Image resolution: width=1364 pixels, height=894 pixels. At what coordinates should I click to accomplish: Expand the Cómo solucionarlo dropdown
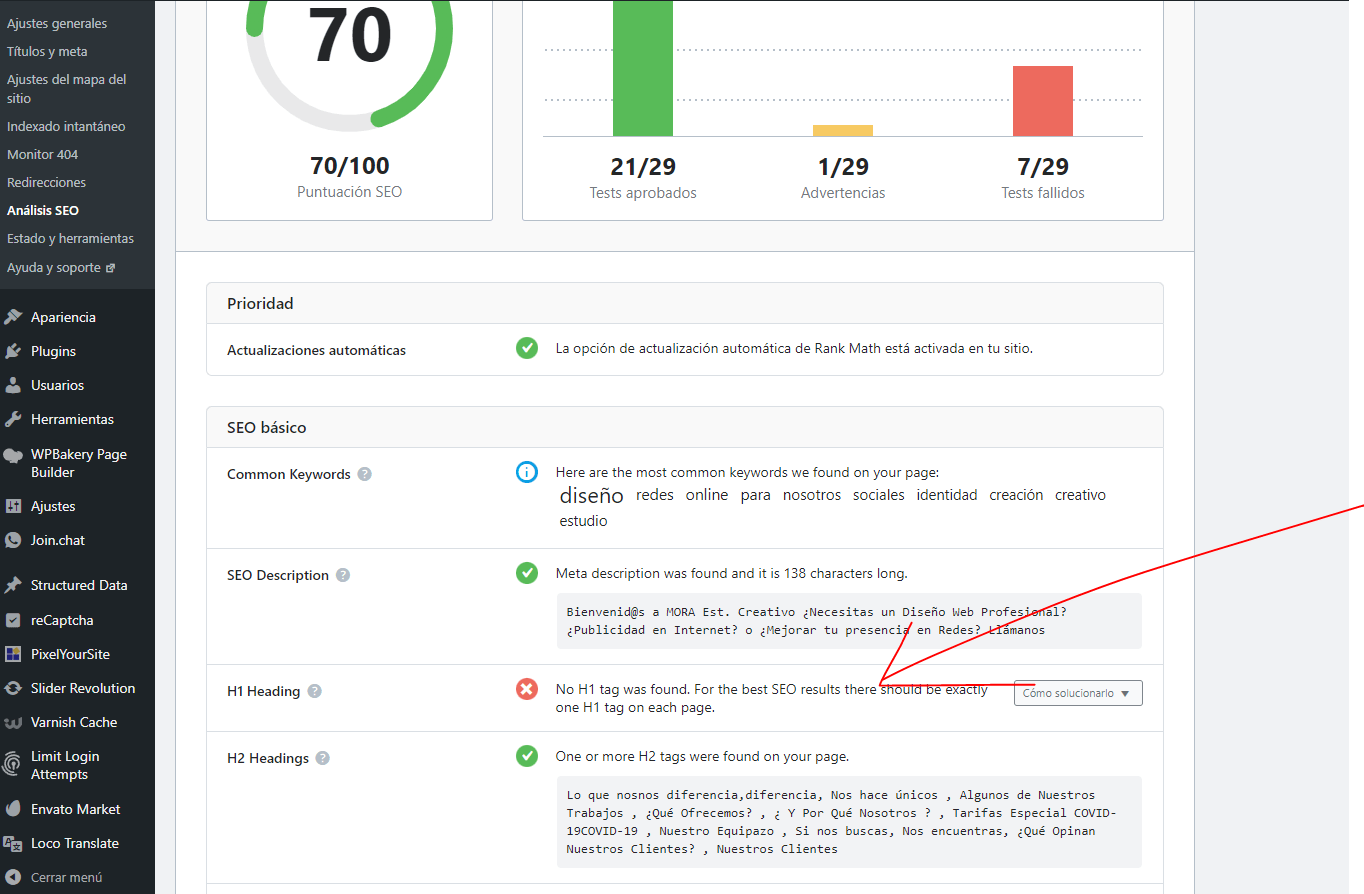pyautogui.click(x=1078, y=693)
